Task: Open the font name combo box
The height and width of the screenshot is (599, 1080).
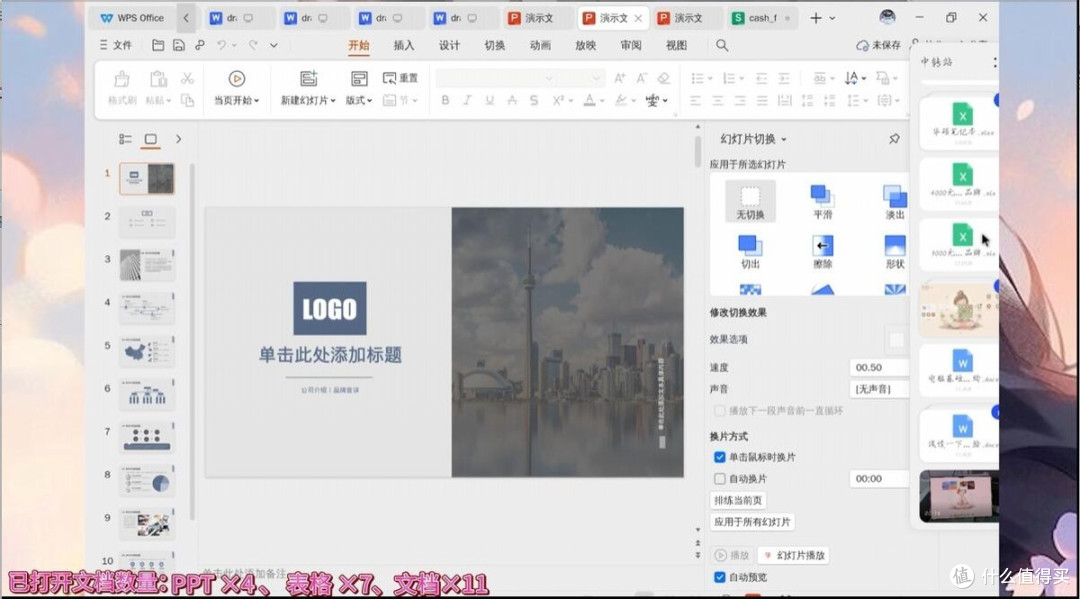Action: click(495, 78)
